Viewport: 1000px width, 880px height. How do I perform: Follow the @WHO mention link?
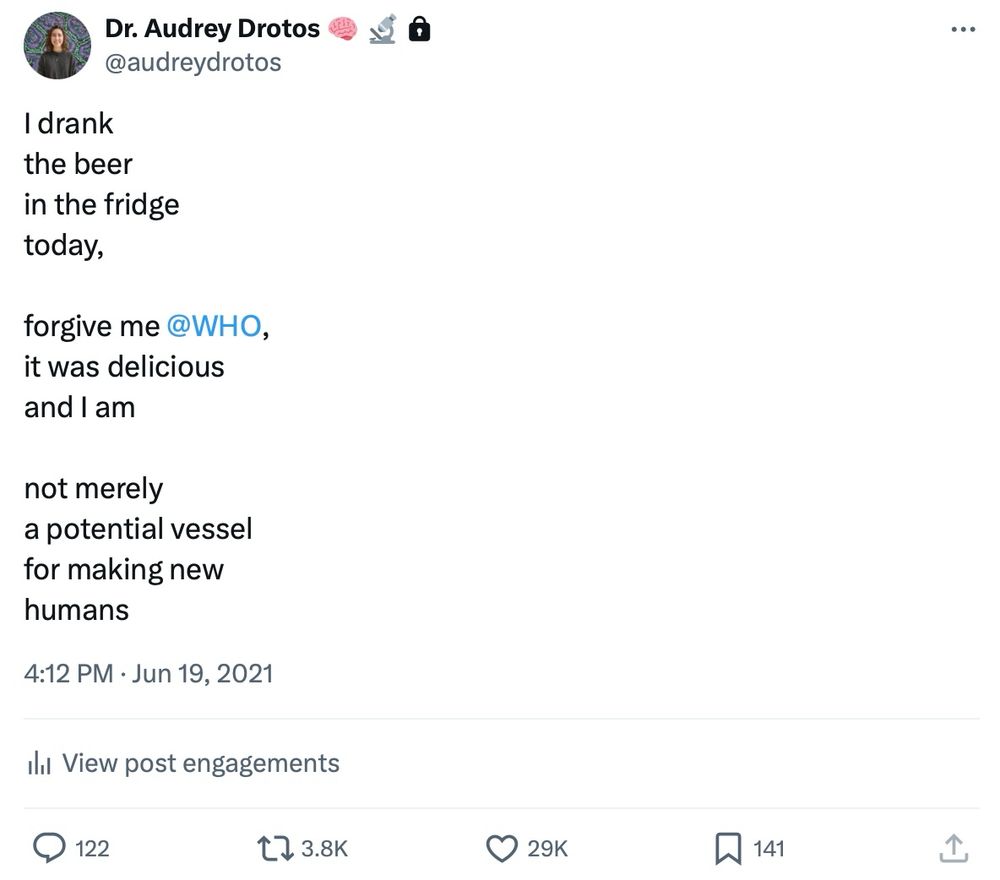click(213, 326)
